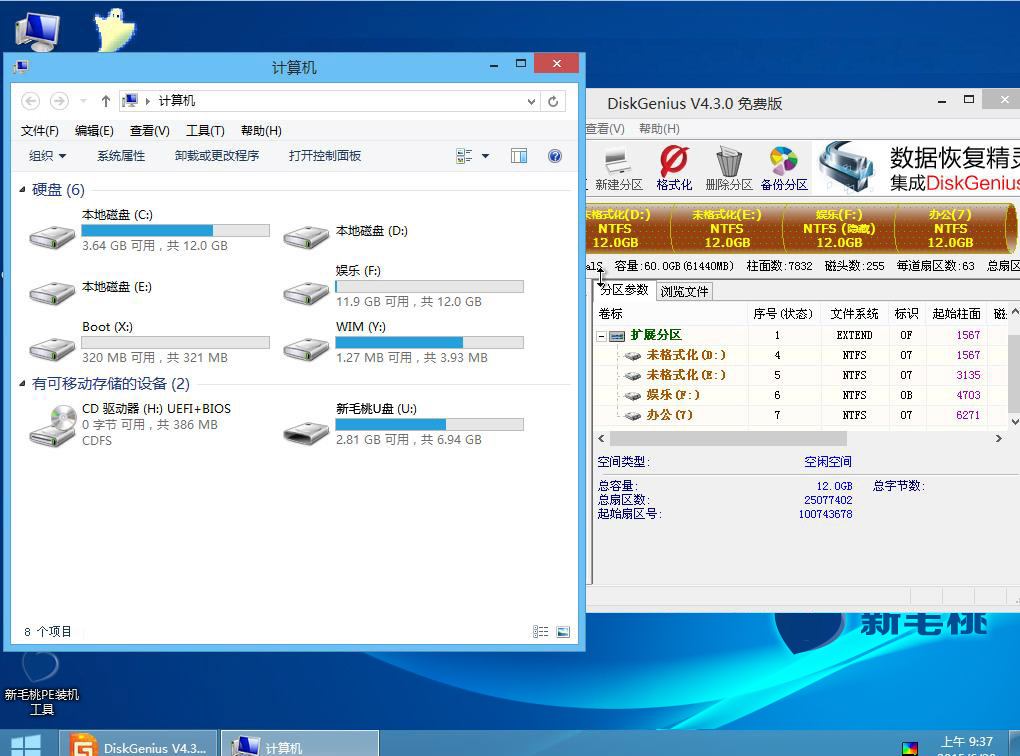Open the local disk (E:) drive icon

(52, 292)
